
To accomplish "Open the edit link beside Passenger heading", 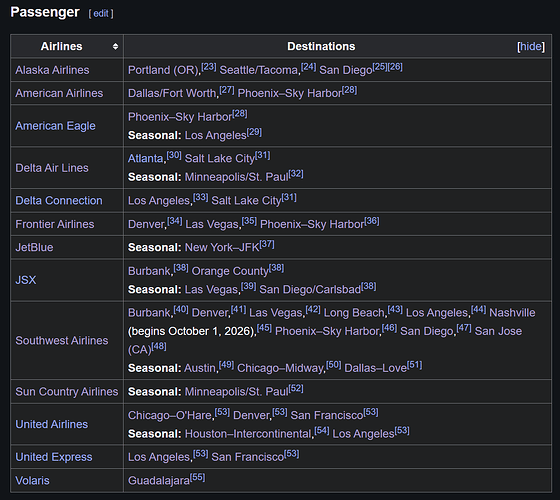I will point(101,14).
